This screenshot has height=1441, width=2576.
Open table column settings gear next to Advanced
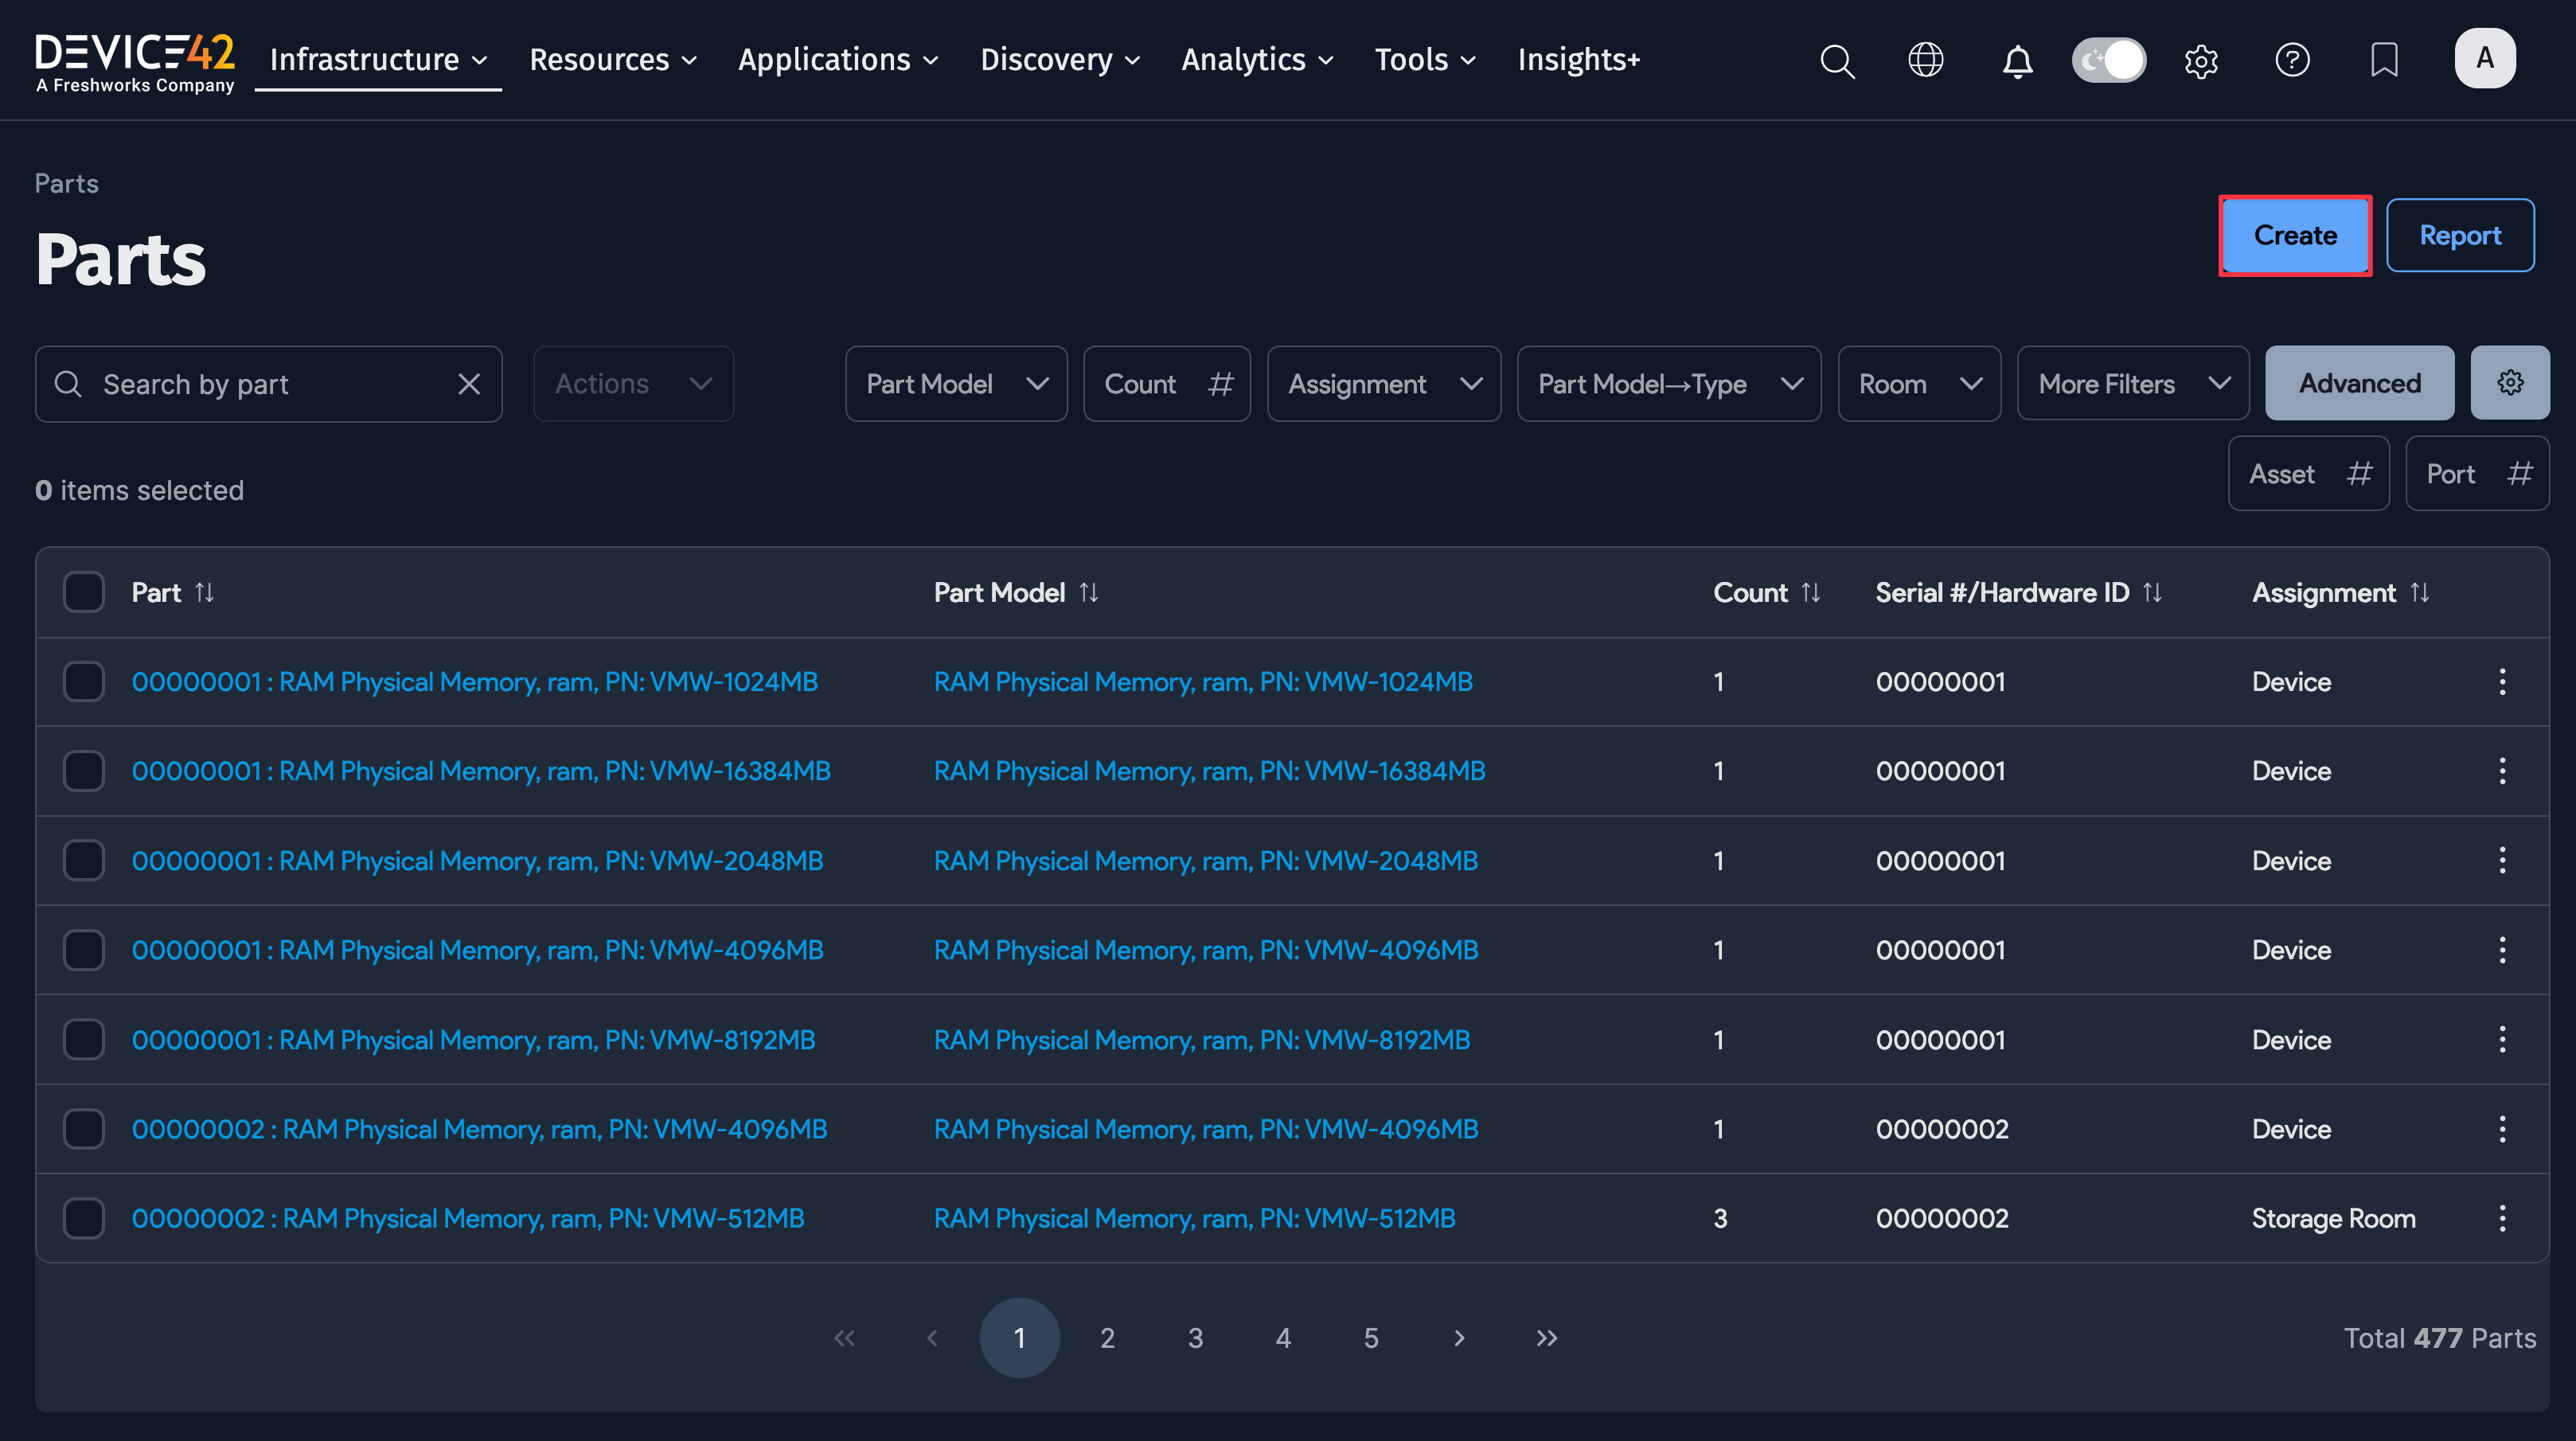(x=2509, y=383)
